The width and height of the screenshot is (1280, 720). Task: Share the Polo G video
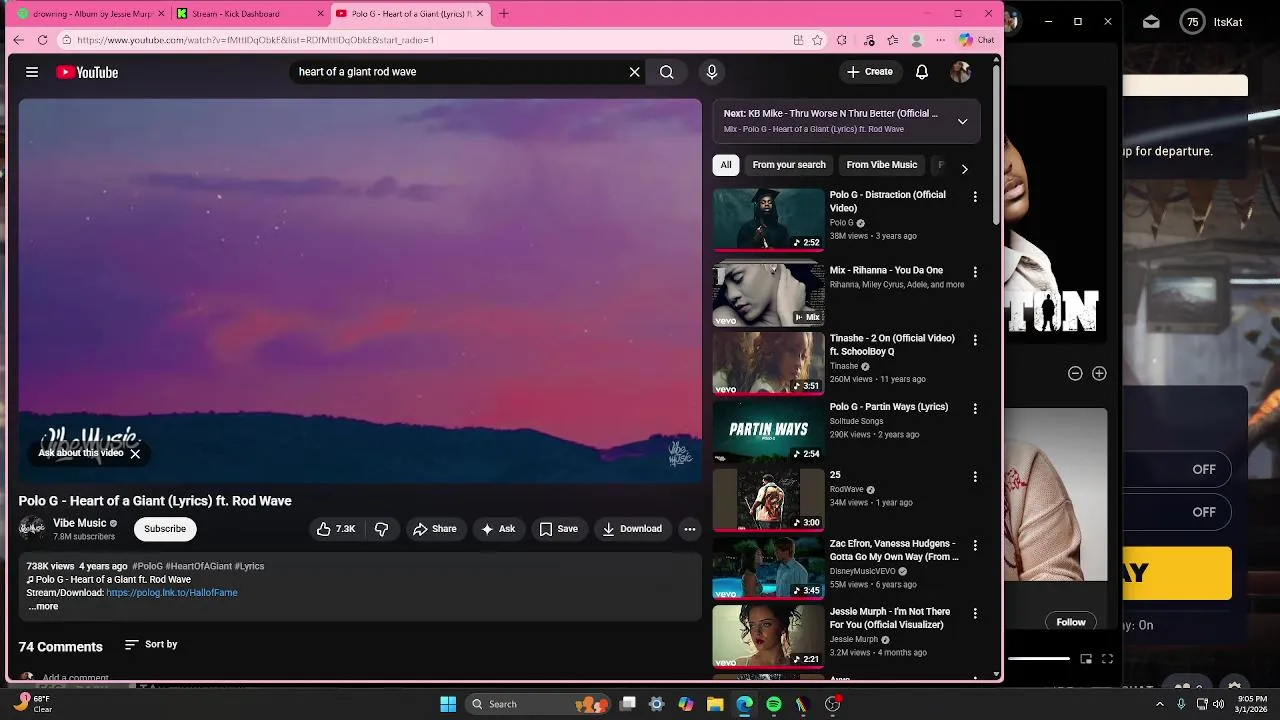435,529
